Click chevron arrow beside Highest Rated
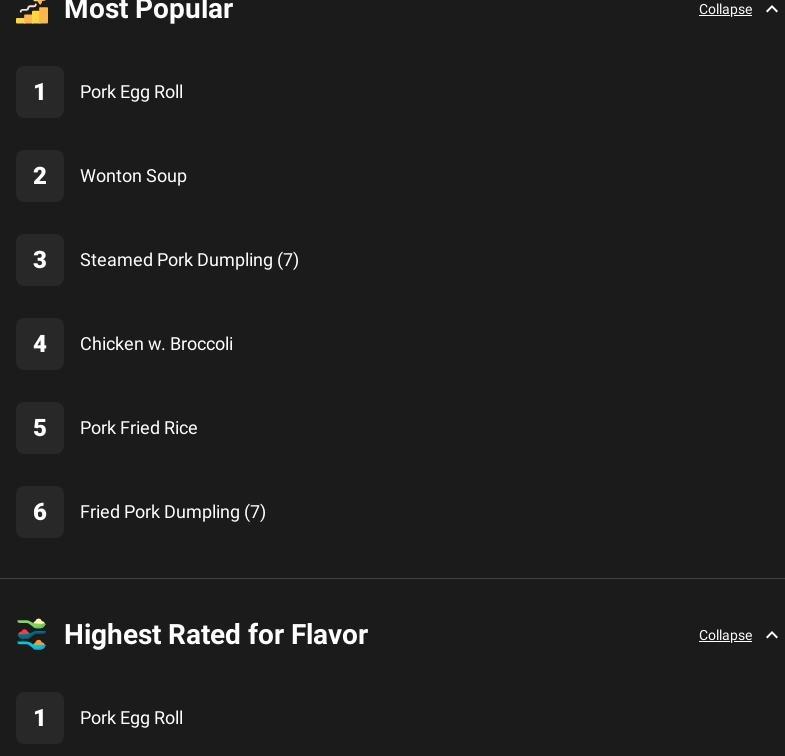Screen dimensions: 785x756 (771, 636)
